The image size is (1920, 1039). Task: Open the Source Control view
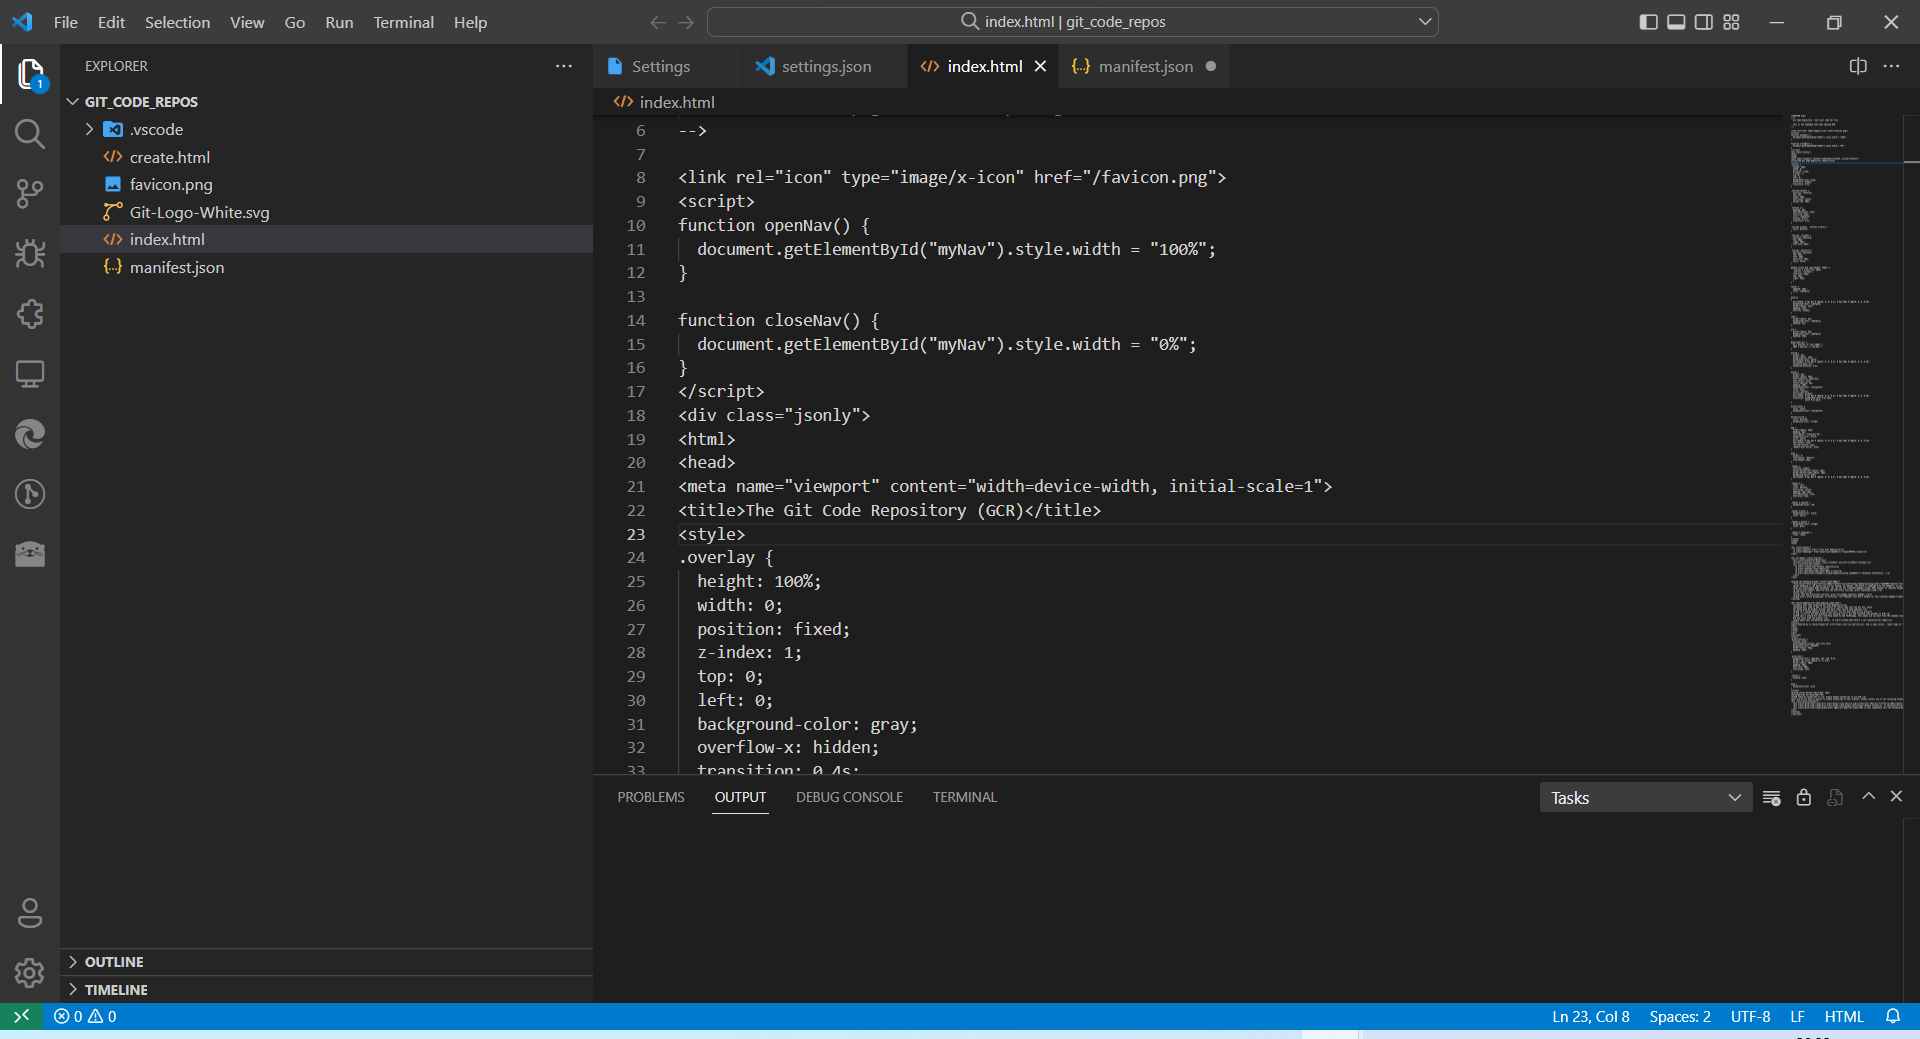click(30, 194)
